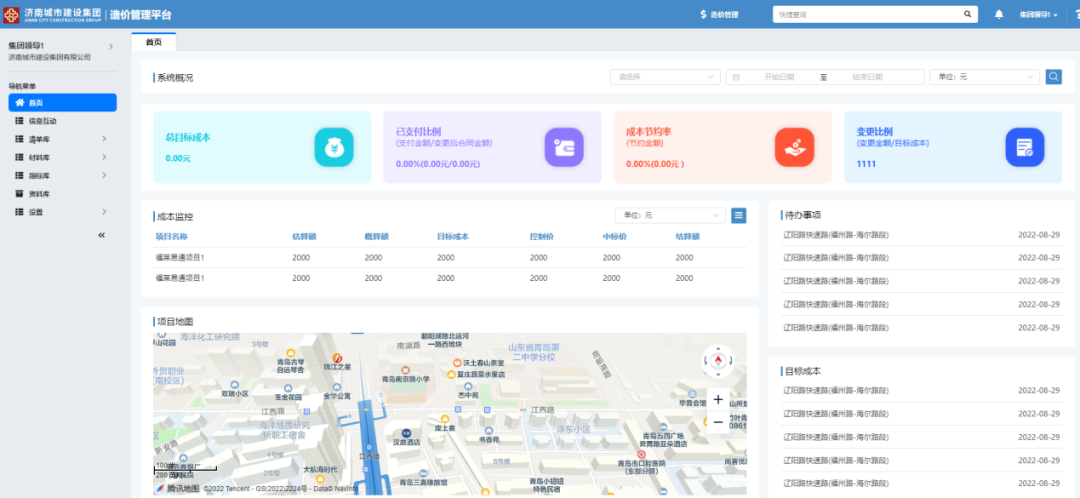Click the notification bell icon
This screenshot has height=498, width=1080.
[999, 15]
